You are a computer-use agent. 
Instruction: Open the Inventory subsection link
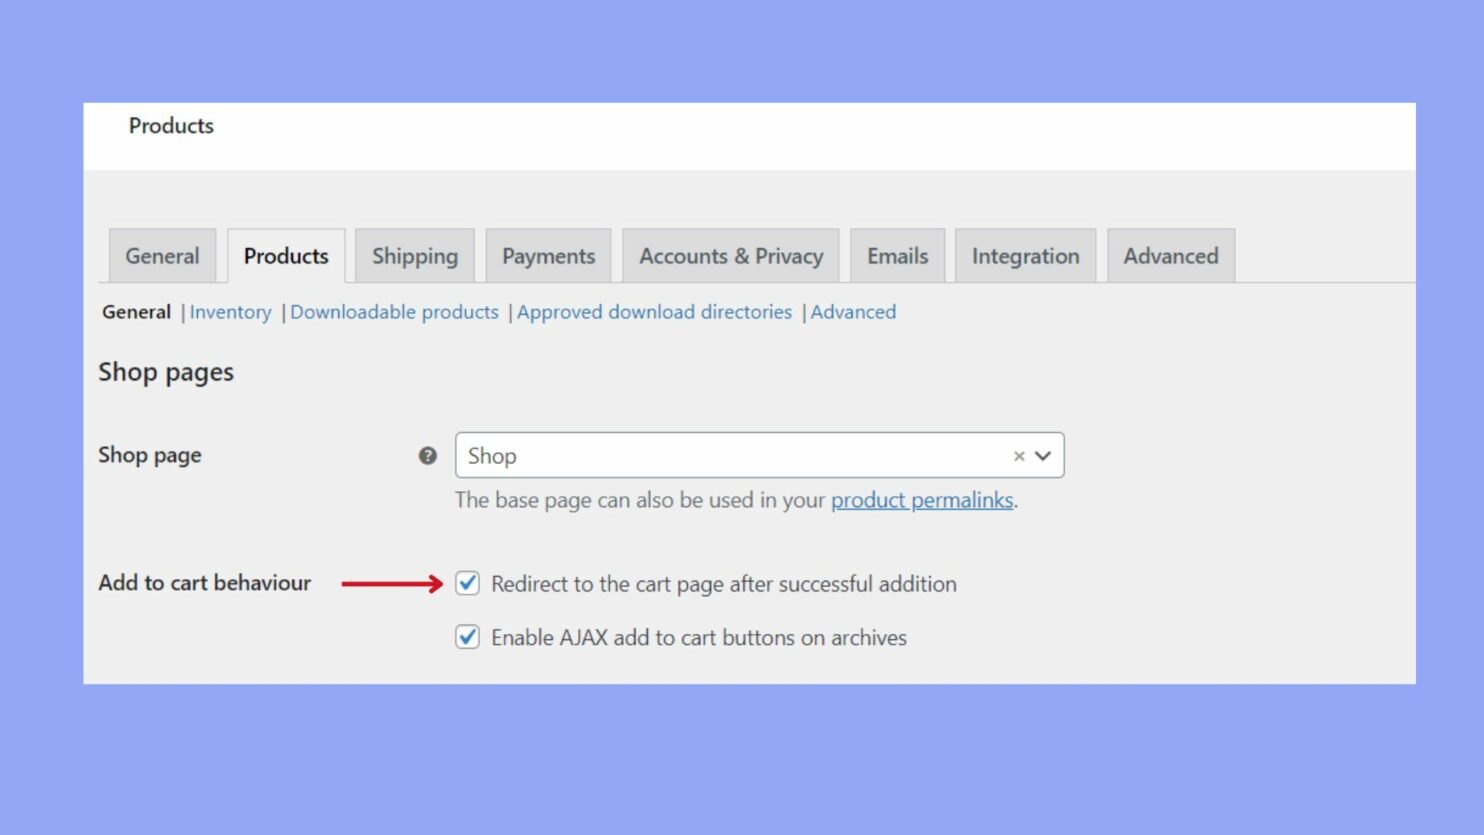point(230,312)
